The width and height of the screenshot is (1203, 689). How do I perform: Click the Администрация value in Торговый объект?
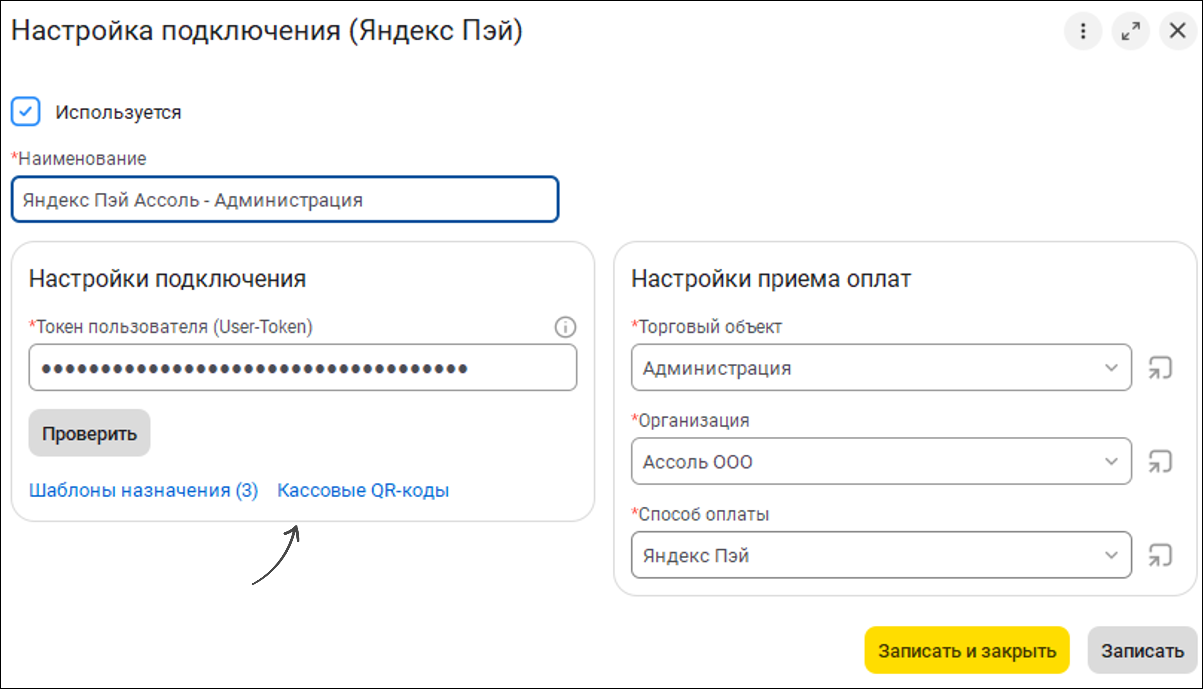[717, 368]
